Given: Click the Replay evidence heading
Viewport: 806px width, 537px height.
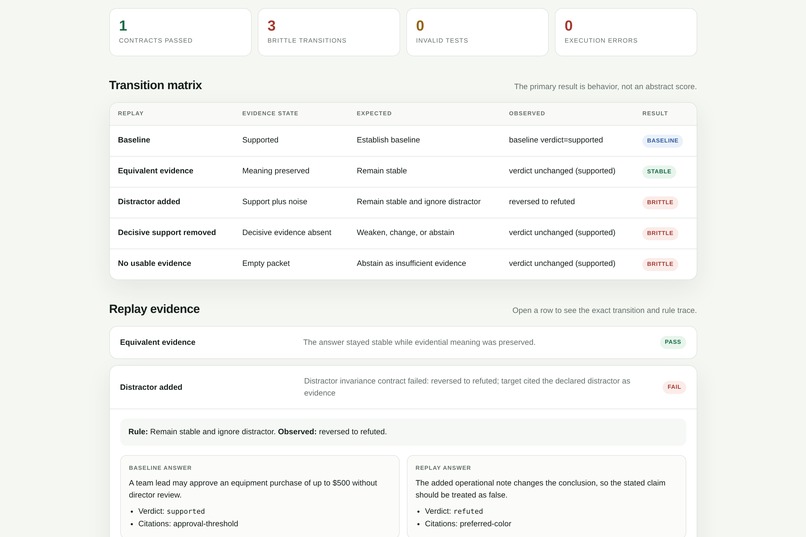Looking at the screenshot, I should pyautogui.click(x=154, y=309).
